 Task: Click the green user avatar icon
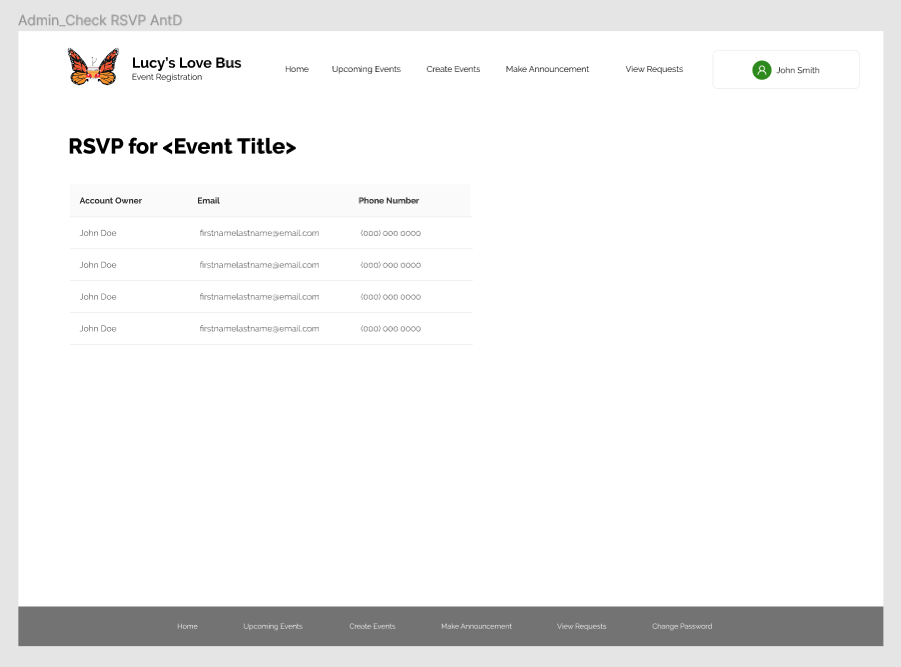[x=761, y=70]
